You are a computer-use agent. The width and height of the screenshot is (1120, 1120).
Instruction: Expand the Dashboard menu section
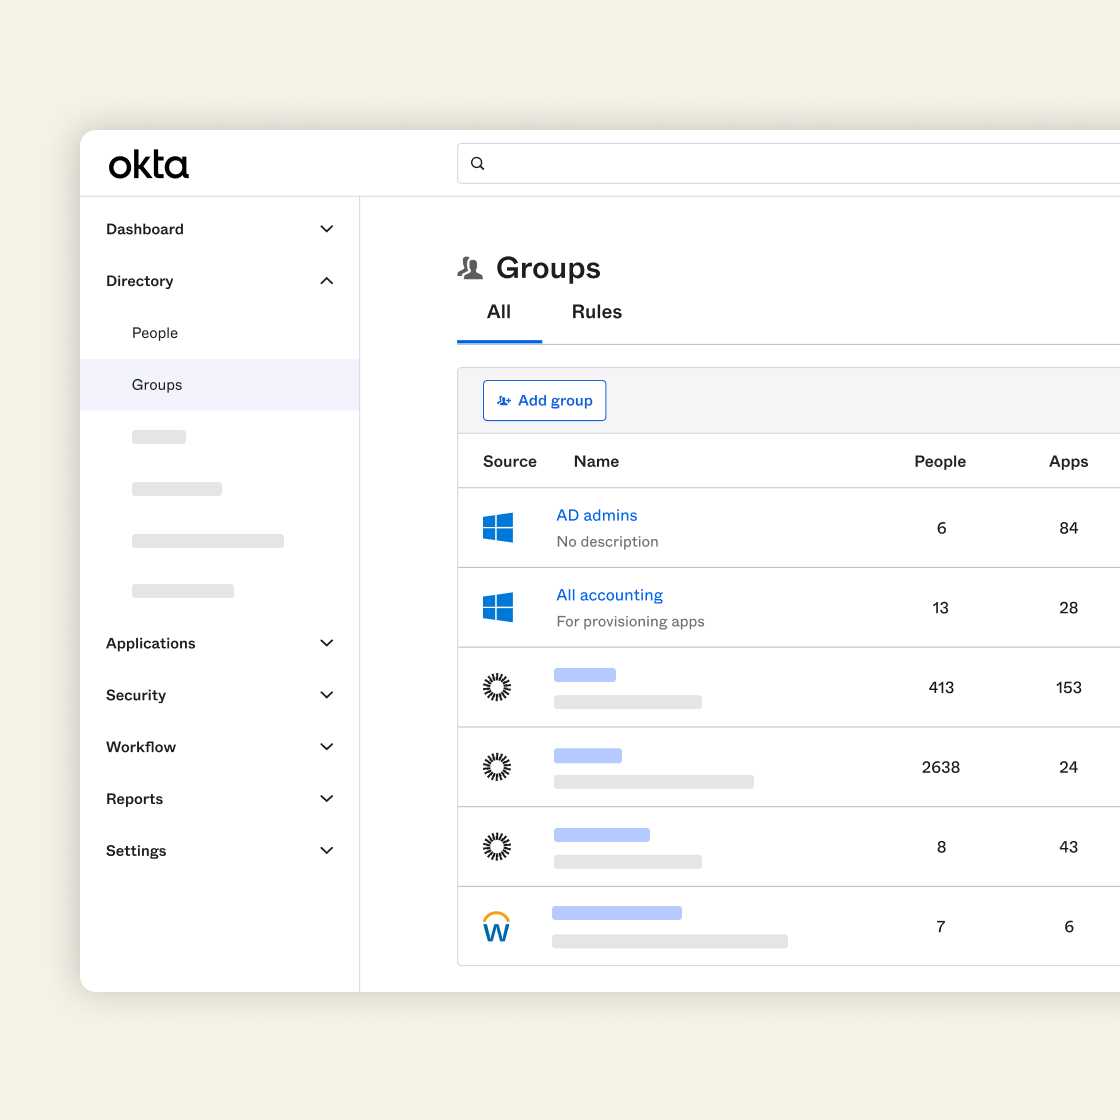[326, 229]
